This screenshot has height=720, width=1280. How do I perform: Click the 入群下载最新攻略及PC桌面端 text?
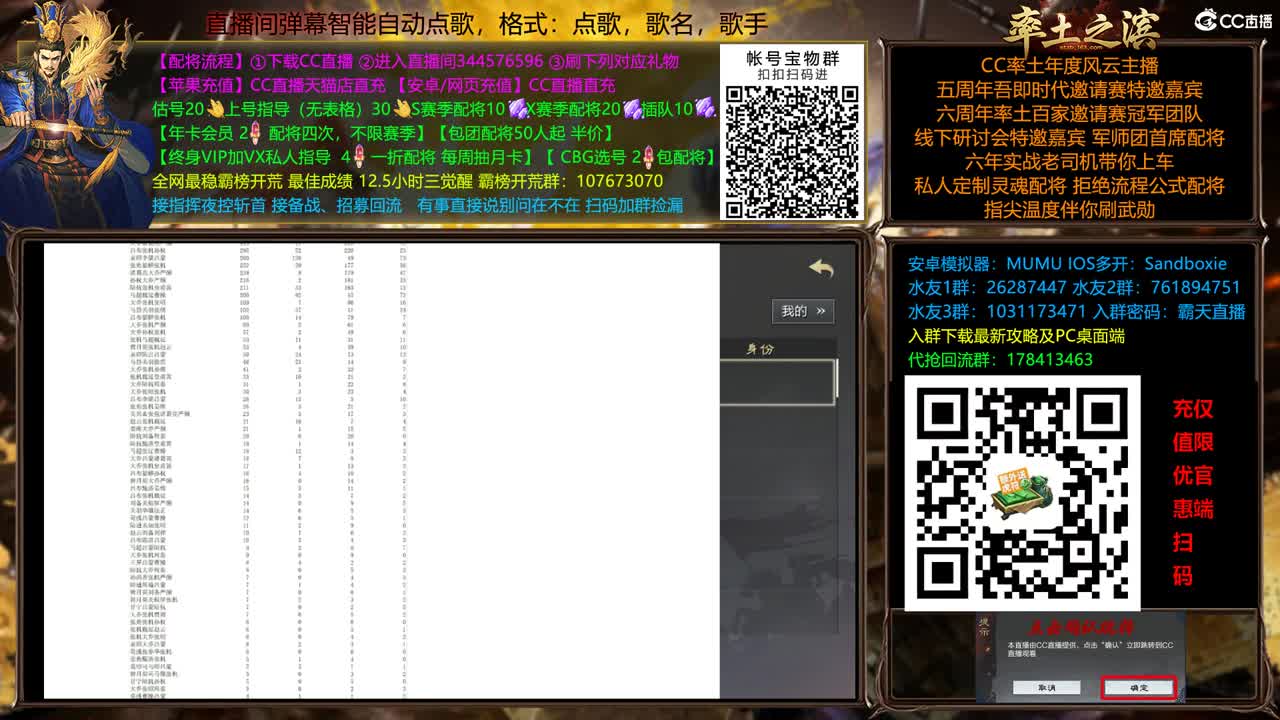point(1016,336)
